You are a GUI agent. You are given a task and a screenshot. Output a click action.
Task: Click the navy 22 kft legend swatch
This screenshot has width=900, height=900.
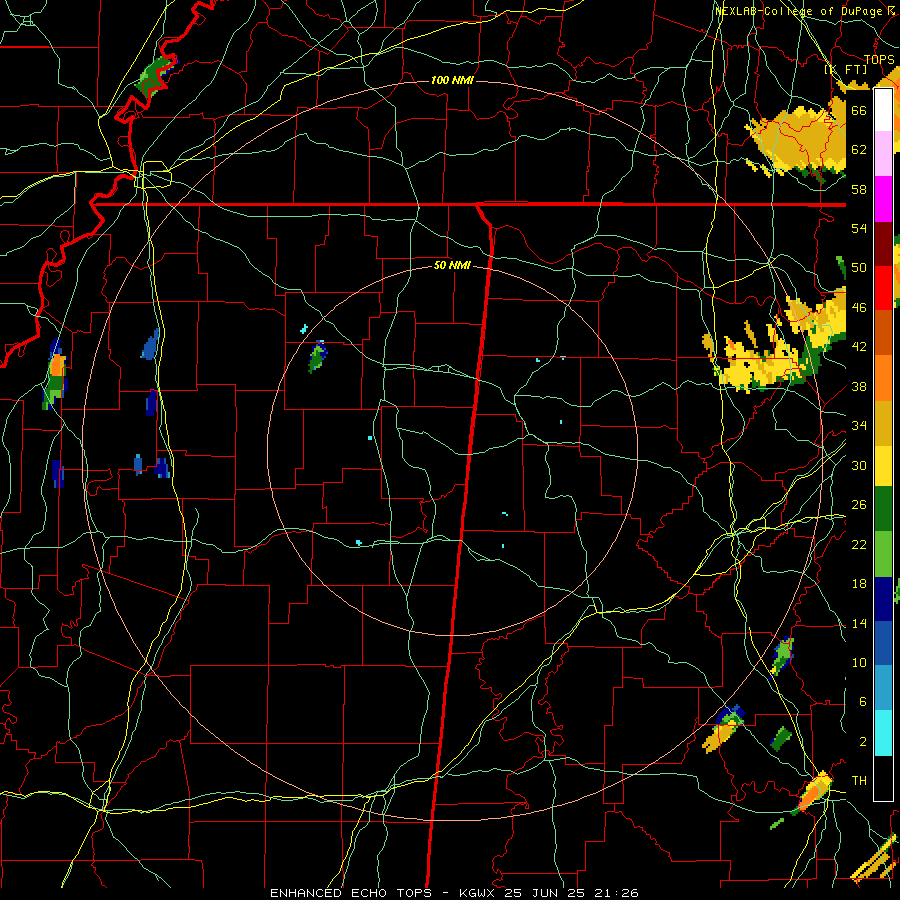coord(883,599)
